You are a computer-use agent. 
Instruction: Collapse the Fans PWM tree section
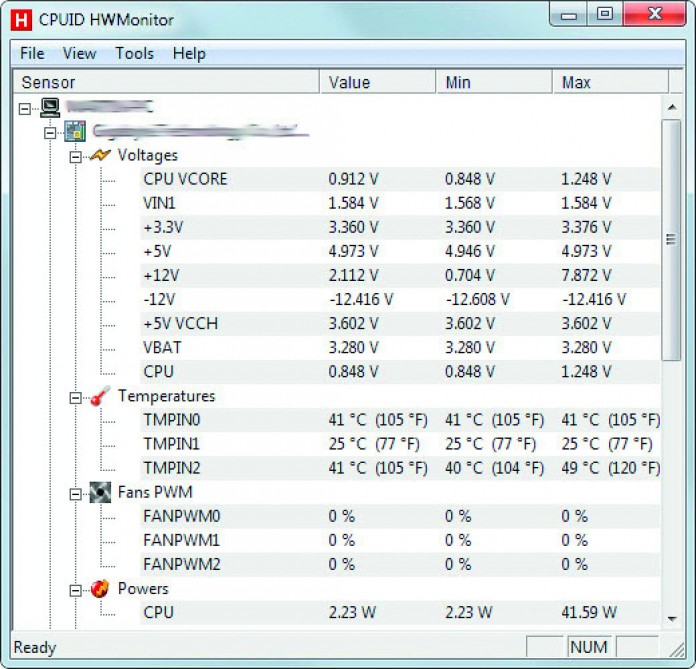coord(75,493)
